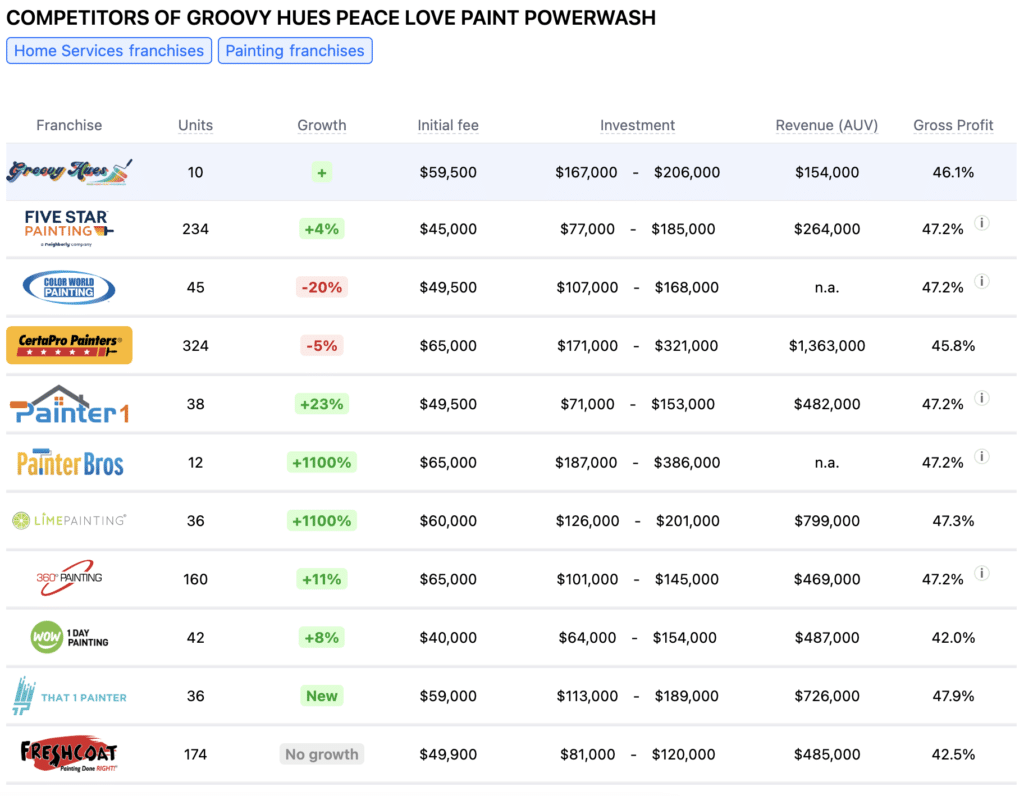
Task: Click the 174 units value
Action: (x=195, y=754)
